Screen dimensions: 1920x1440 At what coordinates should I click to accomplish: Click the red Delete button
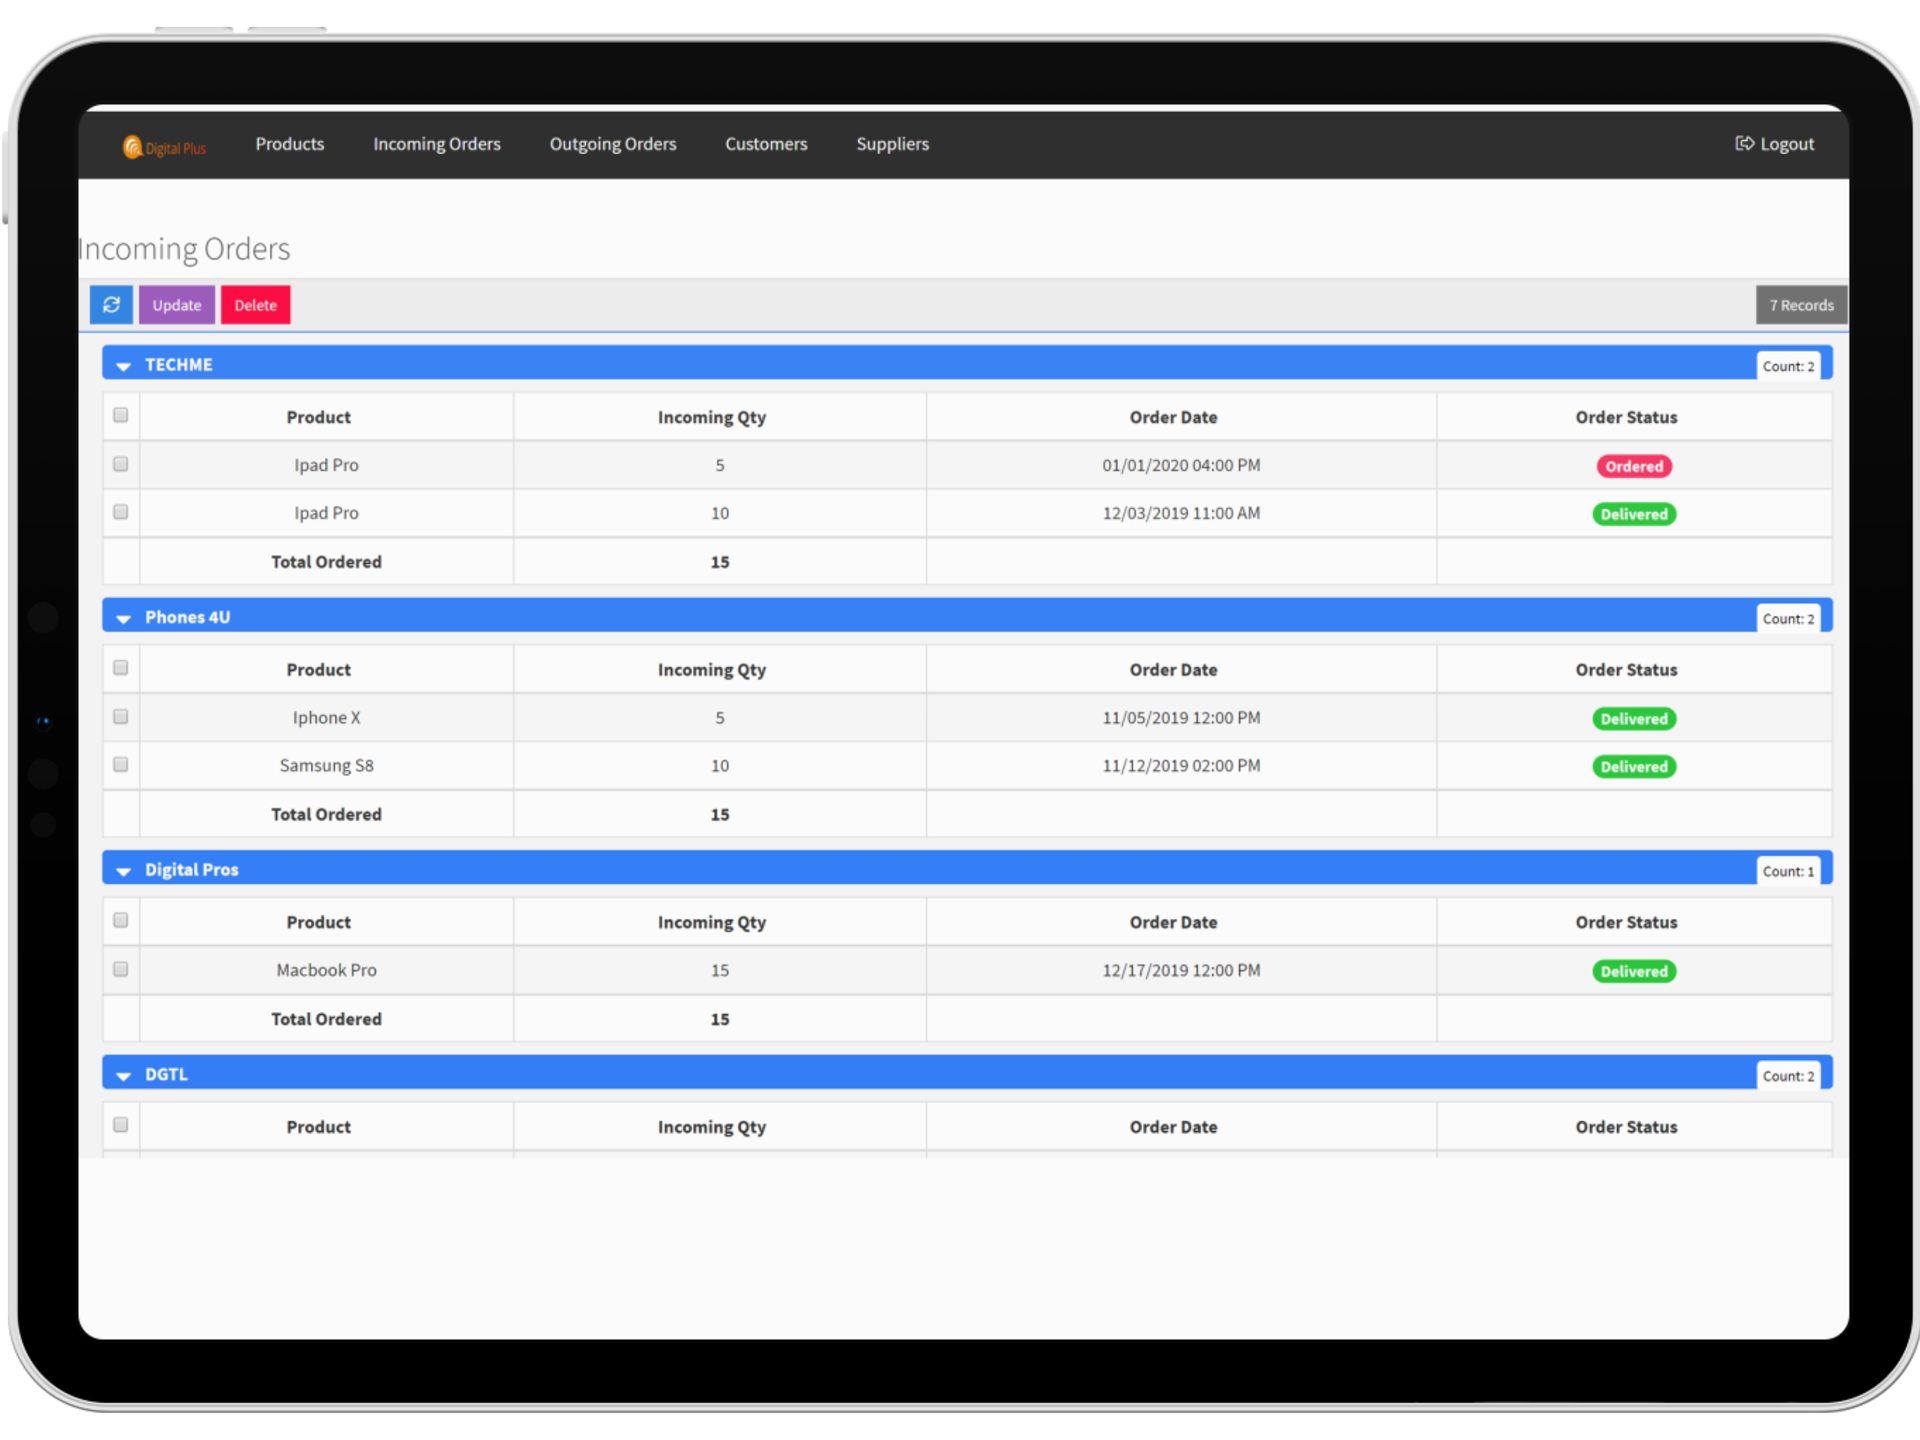(256, 305)
